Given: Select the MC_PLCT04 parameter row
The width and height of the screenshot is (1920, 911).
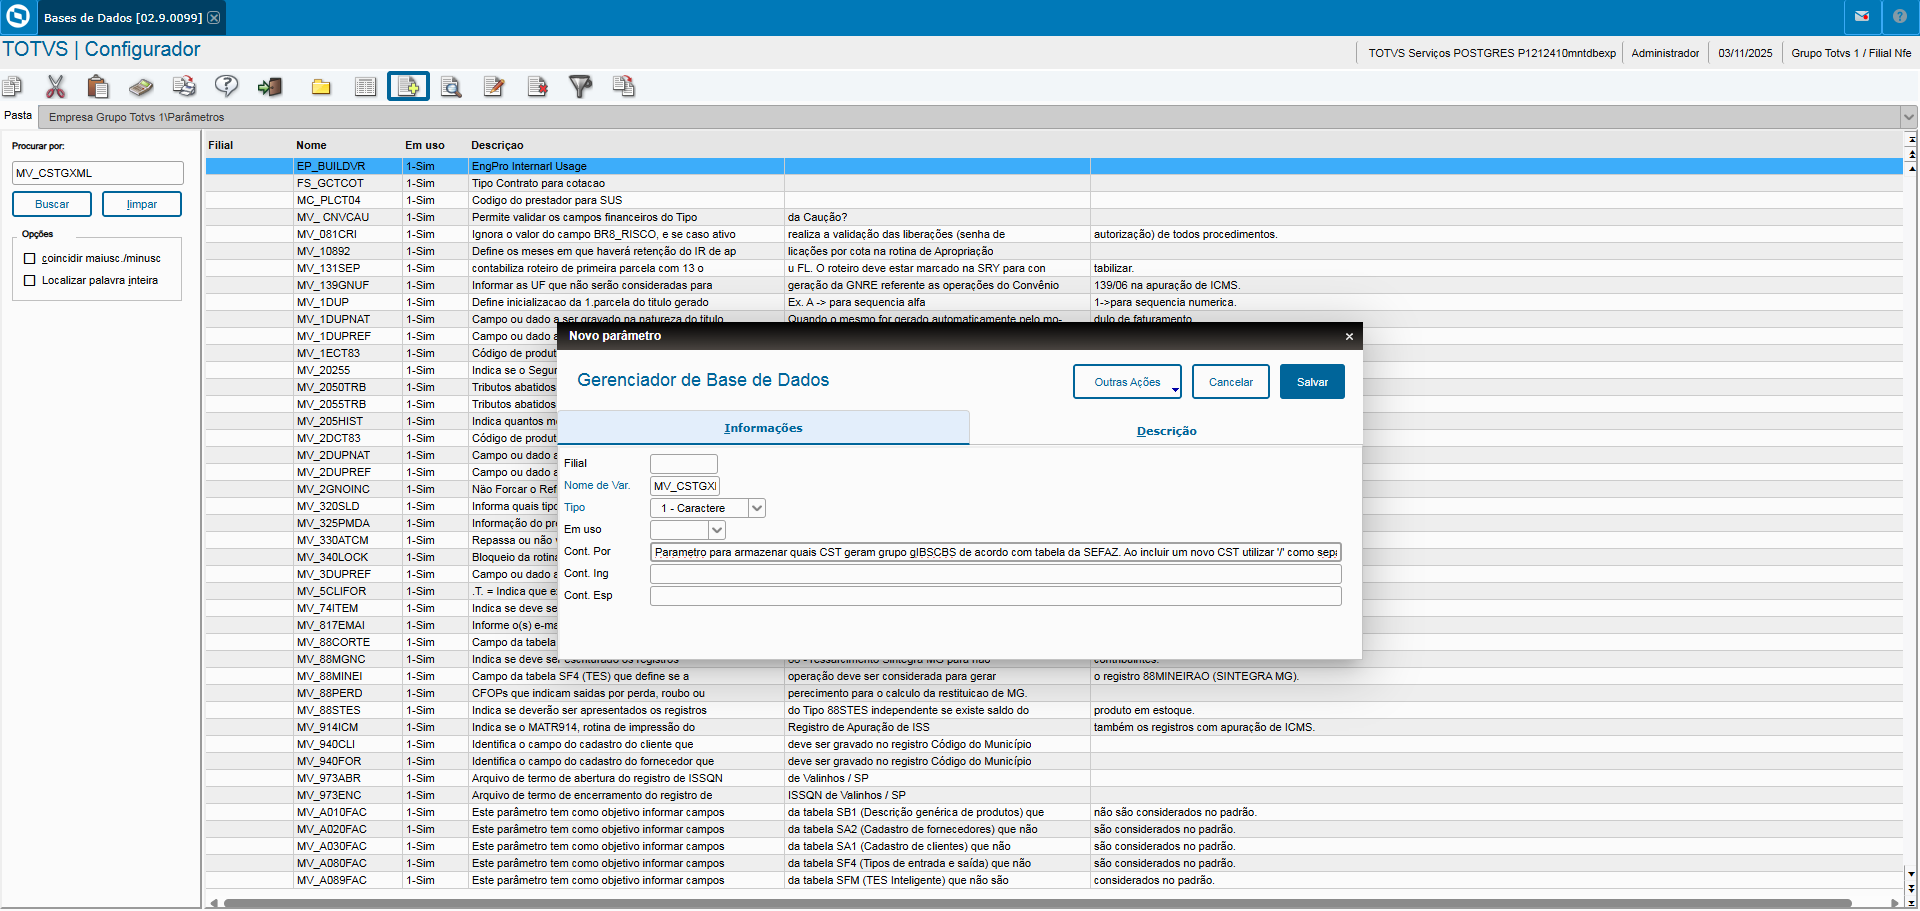Looking at the screenshot, I should 1054,200.
